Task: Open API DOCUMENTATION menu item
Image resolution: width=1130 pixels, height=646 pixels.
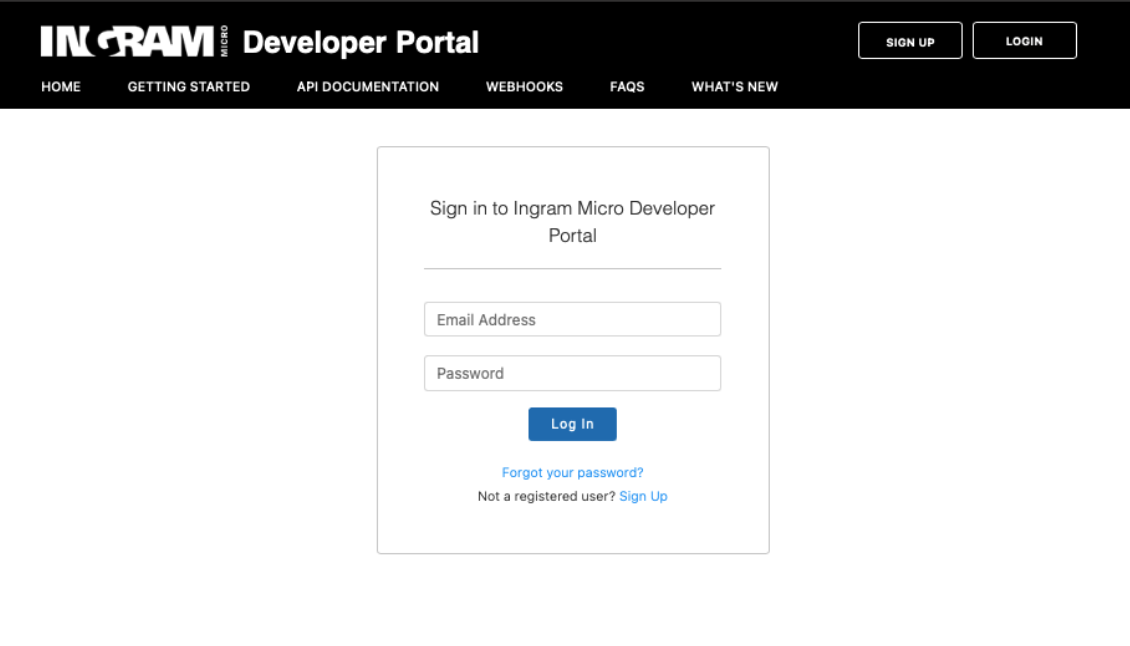Action: (x=368, y=87)
